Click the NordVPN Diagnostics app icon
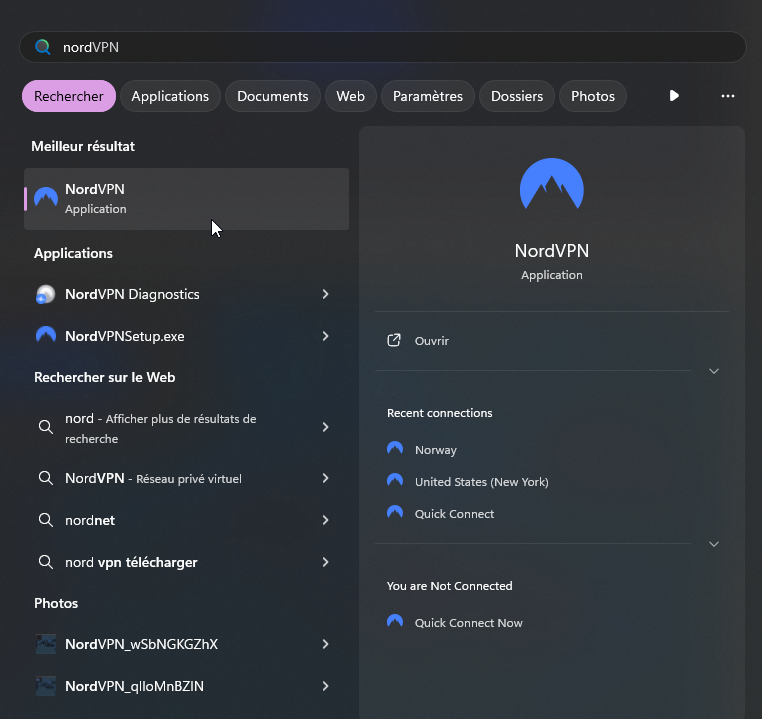 [46, 294]
